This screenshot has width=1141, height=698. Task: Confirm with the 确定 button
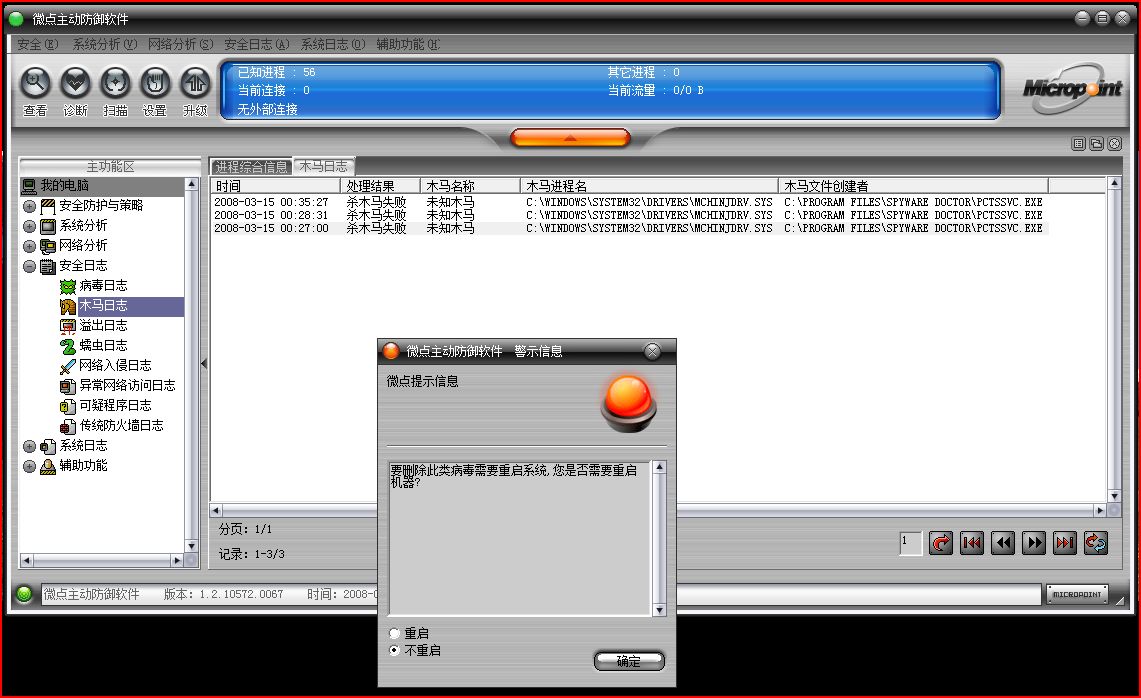pos(629,661)
